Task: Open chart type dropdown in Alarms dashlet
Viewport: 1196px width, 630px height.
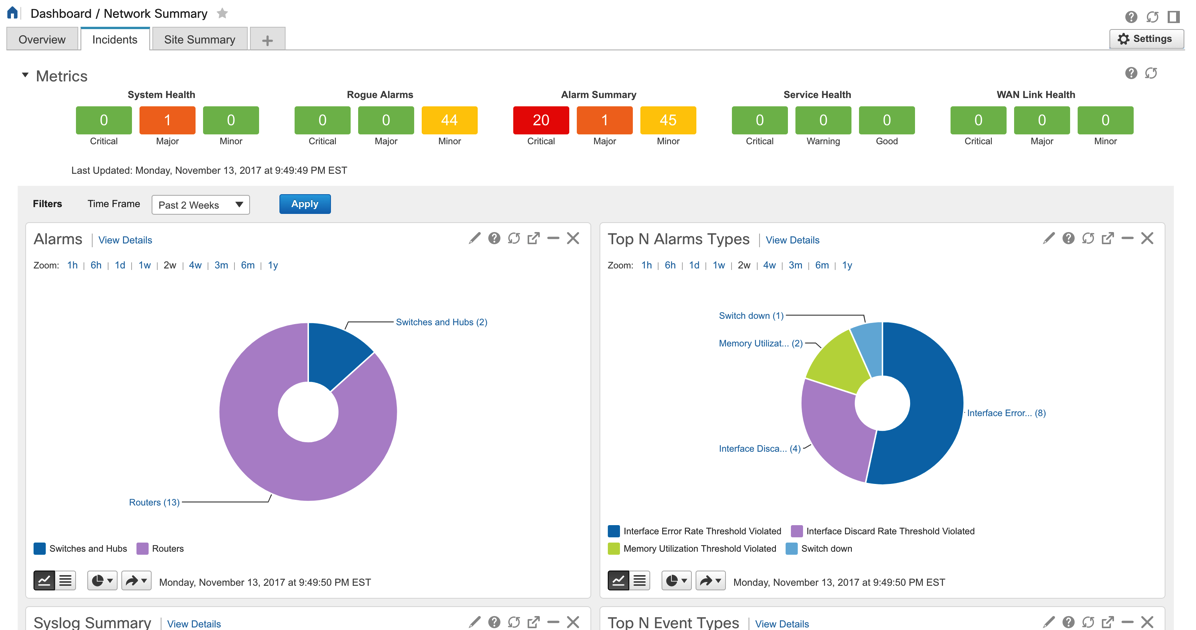Action: coord(102,581)
